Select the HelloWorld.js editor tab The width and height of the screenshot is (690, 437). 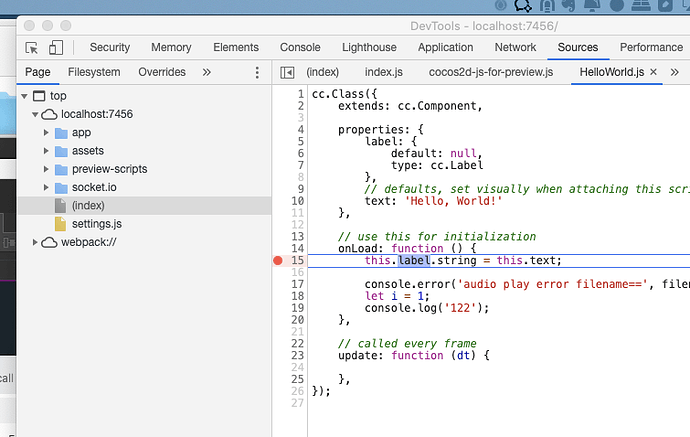[x=612, y=72]
